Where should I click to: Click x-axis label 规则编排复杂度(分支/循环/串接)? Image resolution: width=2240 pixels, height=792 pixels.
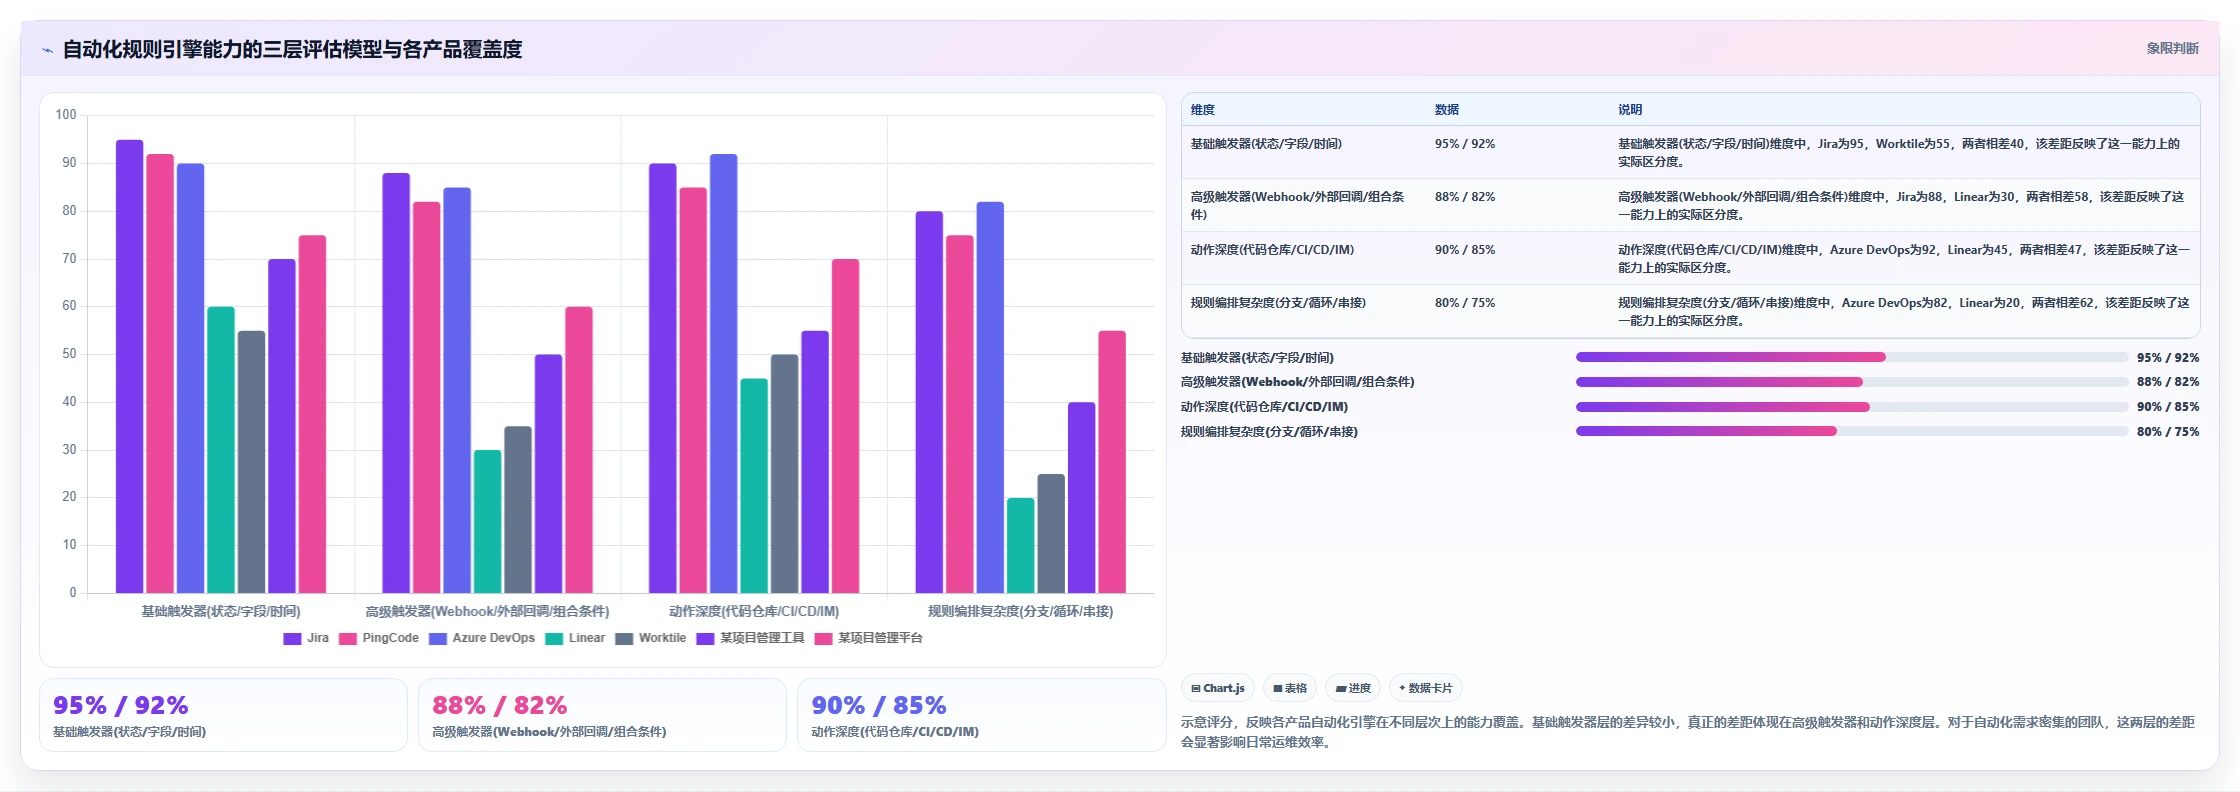coord(1020,611)
